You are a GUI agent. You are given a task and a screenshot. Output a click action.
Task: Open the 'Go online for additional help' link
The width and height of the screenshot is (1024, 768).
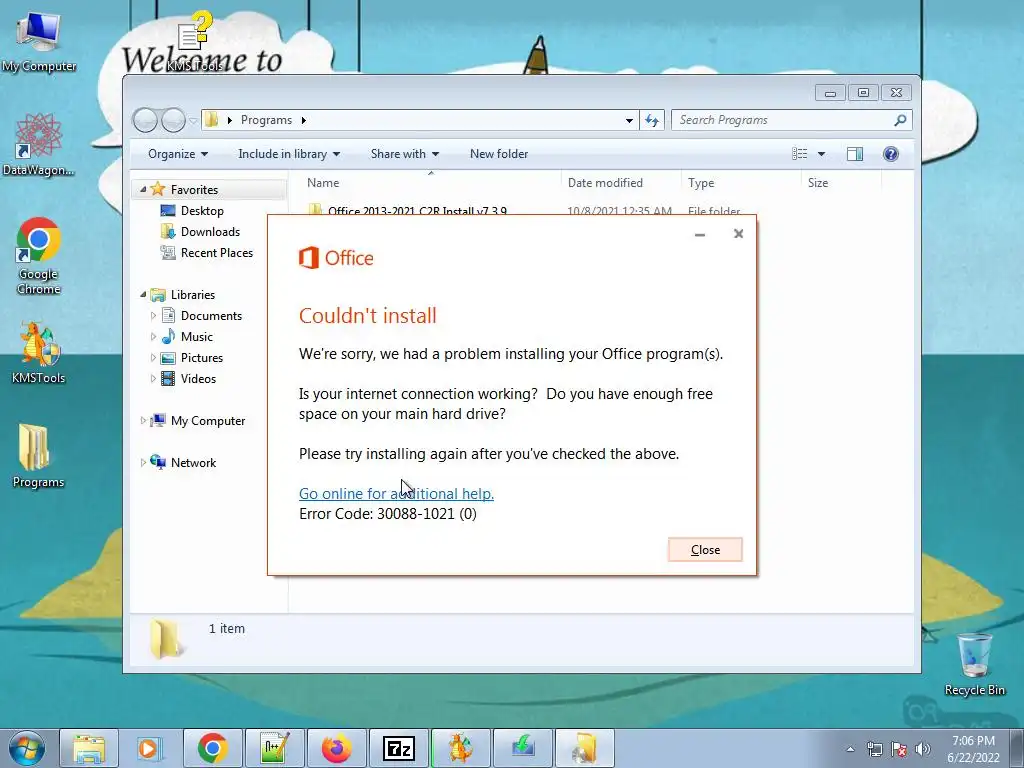click(396, 494)
